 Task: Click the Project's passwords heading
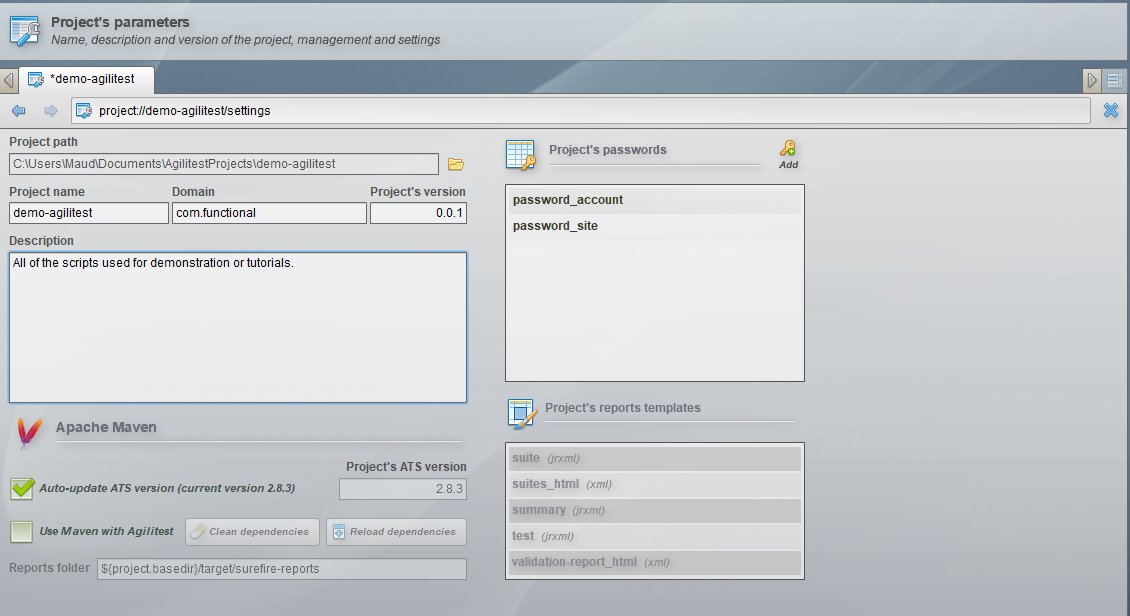608,150
